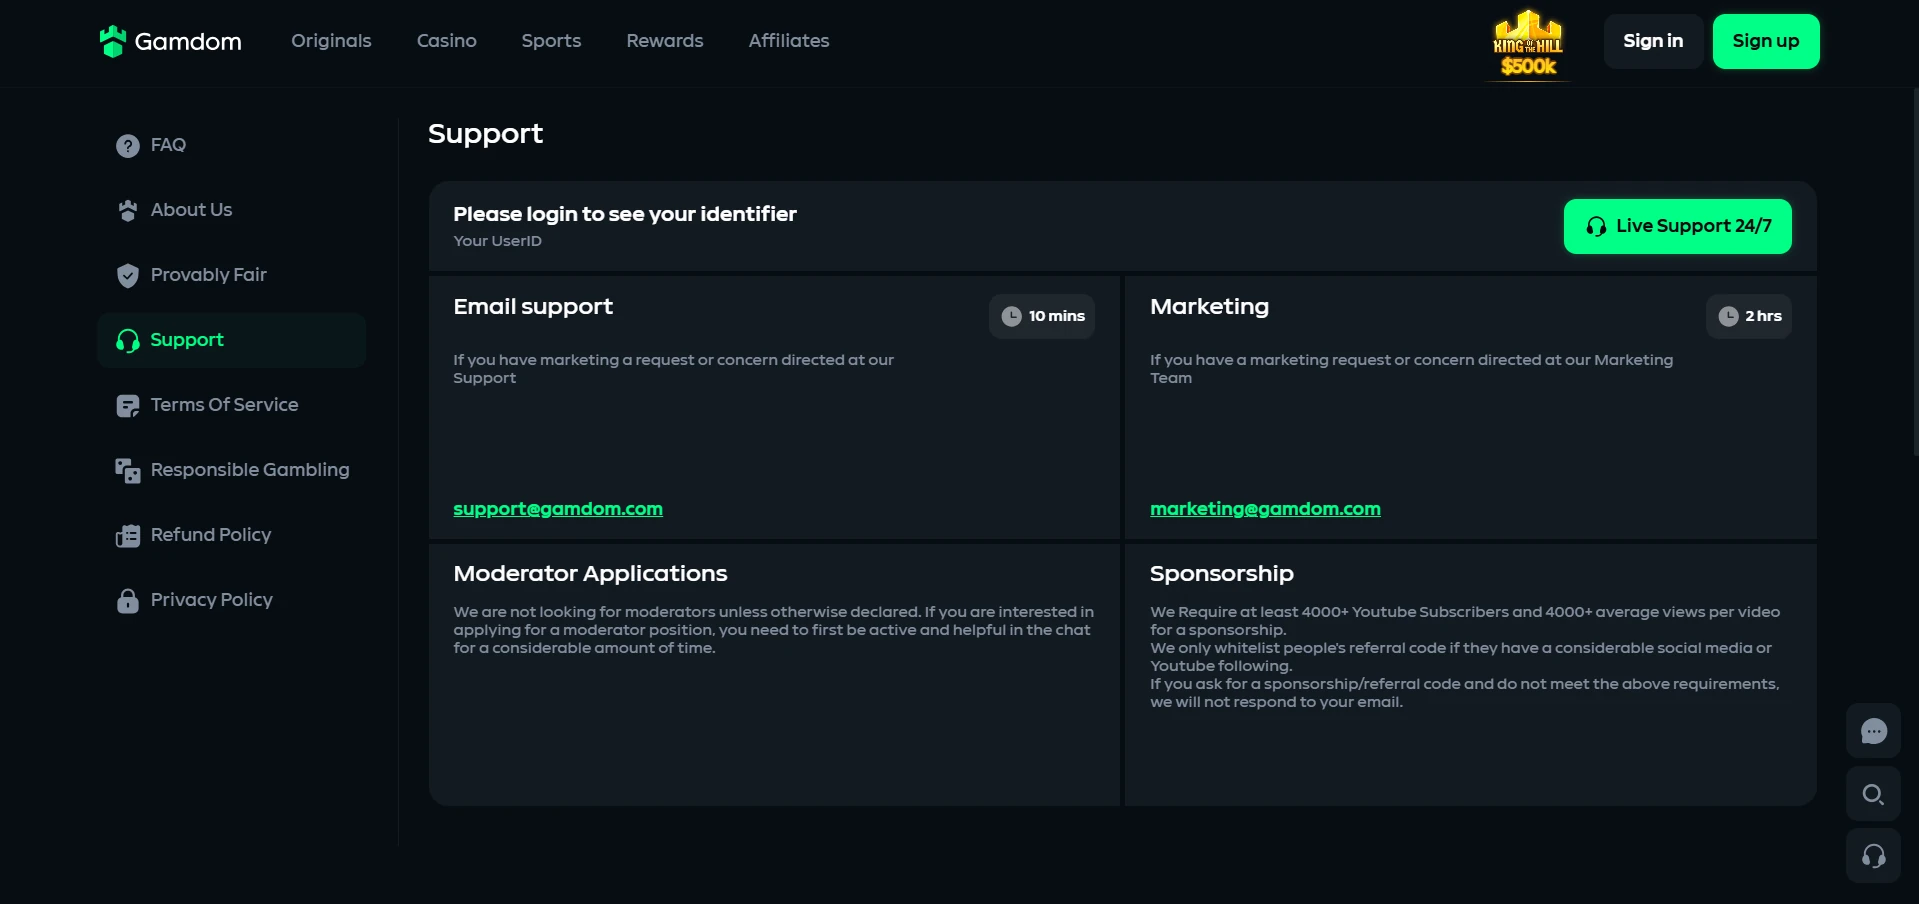Viewport: 1919px width, 904px height.
Task: Open the Casino menu
Action: click(447, 41)
